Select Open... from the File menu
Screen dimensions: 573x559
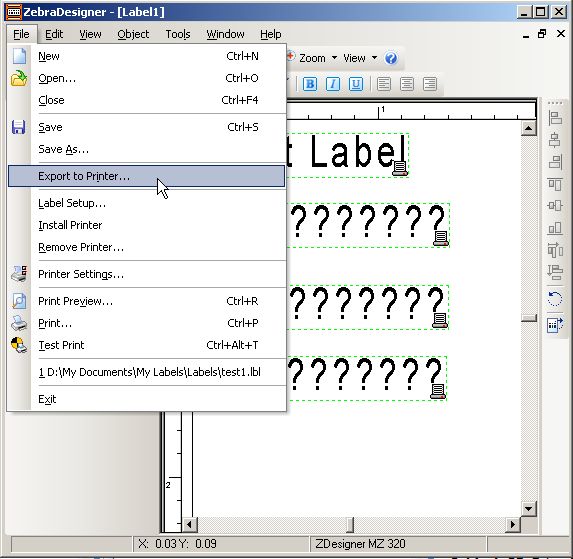146,78
